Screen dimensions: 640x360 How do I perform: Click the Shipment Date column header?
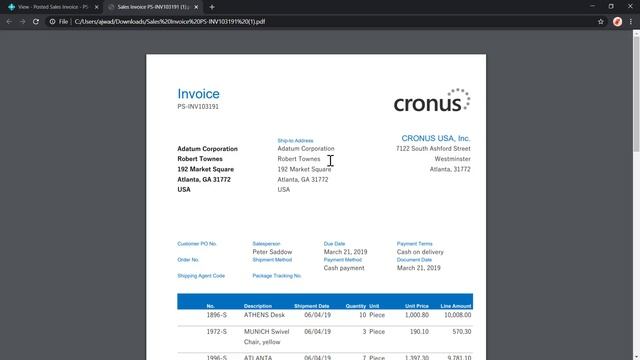click(x=312, y=306)
